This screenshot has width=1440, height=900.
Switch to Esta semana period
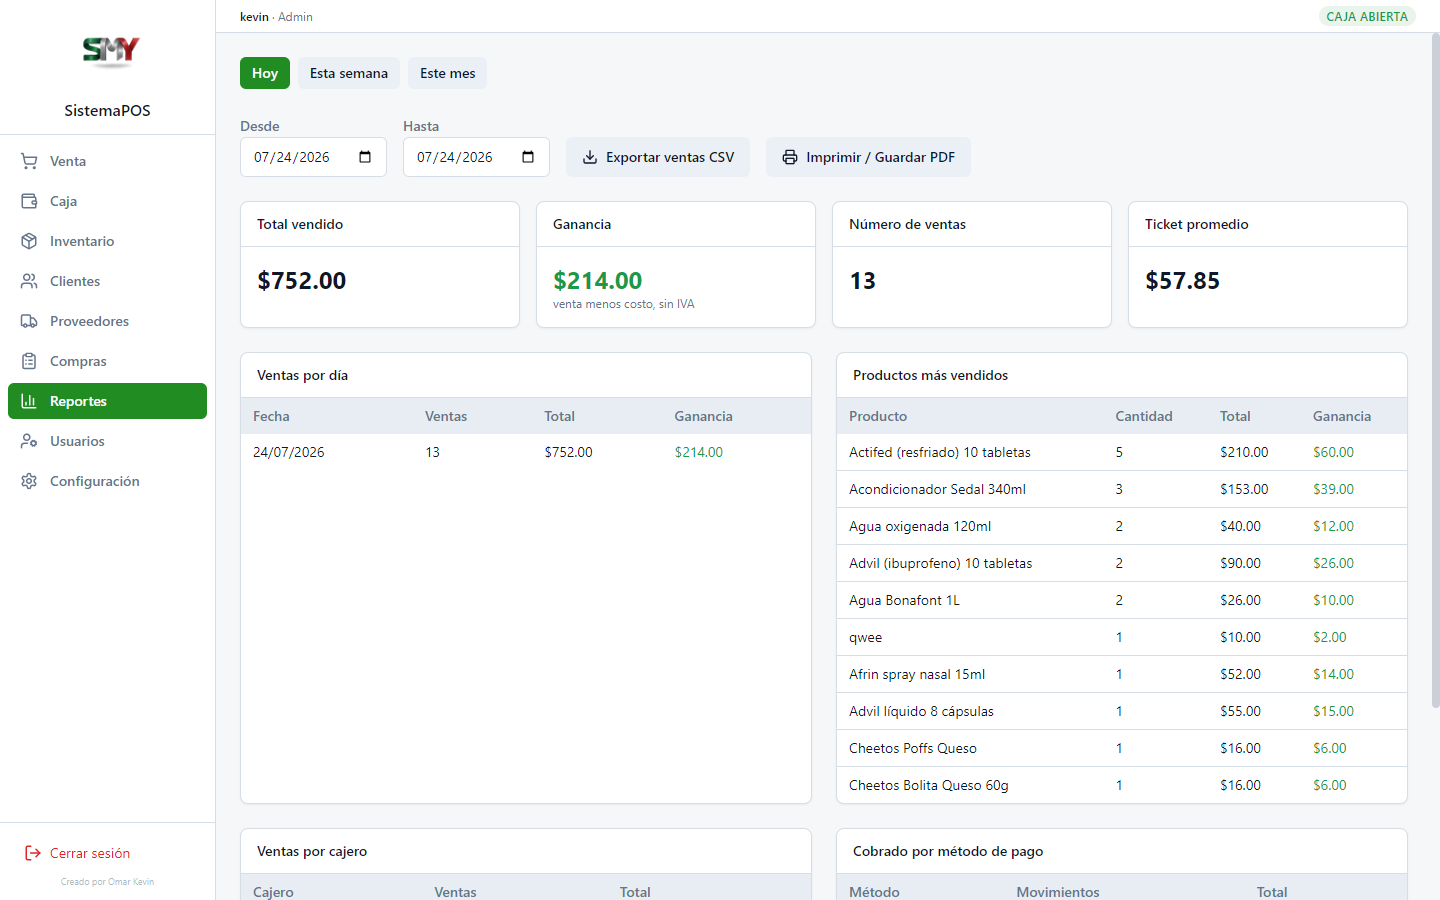349,73
